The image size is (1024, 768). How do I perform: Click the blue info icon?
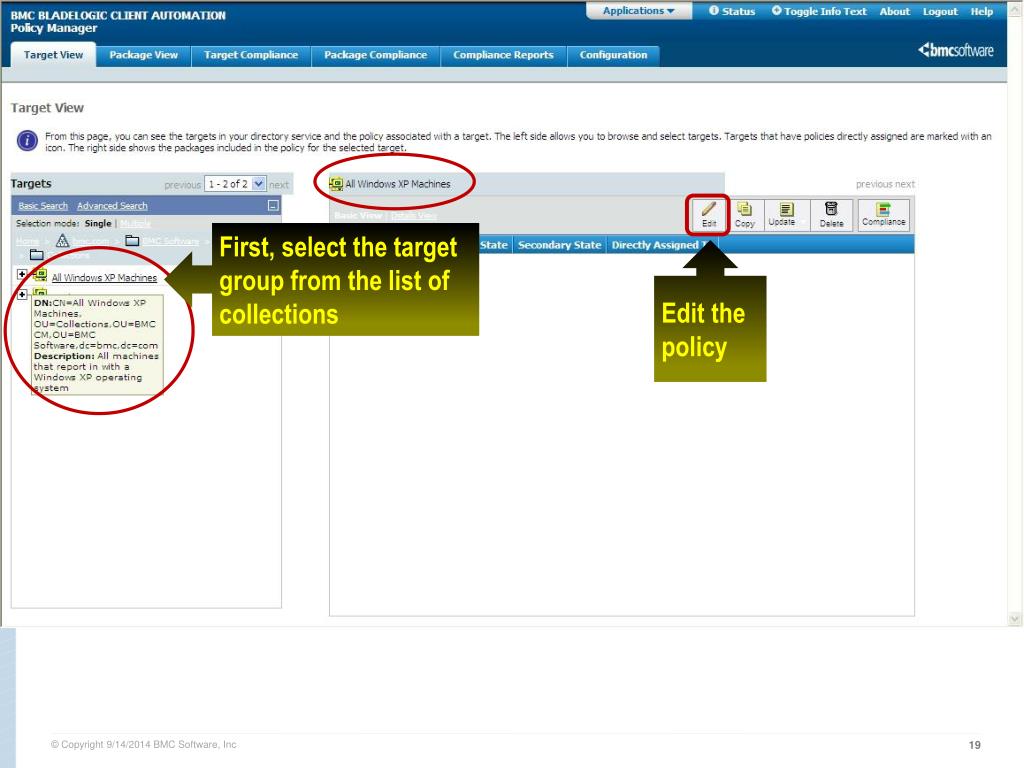pyautogui.click(x=27, y=140)
